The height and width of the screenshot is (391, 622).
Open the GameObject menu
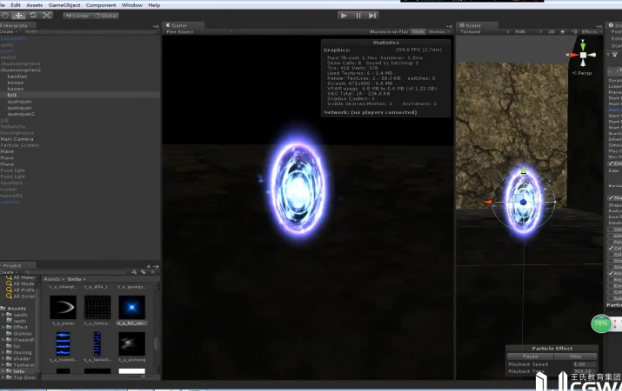coord(64,5)
